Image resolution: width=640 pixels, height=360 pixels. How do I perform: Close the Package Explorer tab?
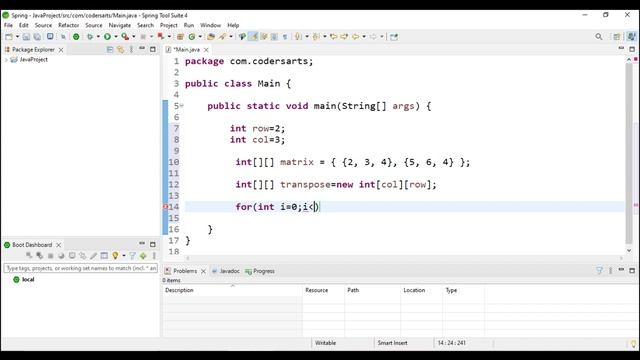[x=61, y=50]
